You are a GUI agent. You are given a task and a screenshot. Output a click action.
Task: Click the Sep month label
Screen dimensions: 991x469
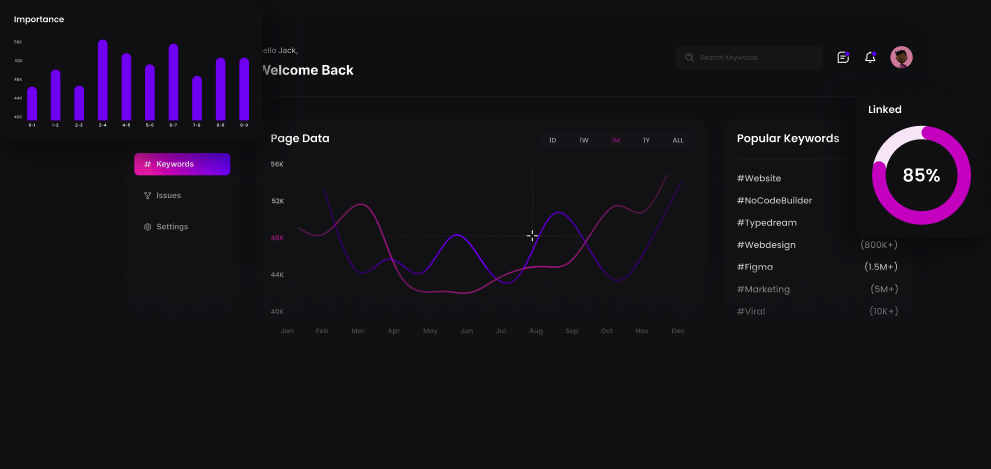[571, 331]
